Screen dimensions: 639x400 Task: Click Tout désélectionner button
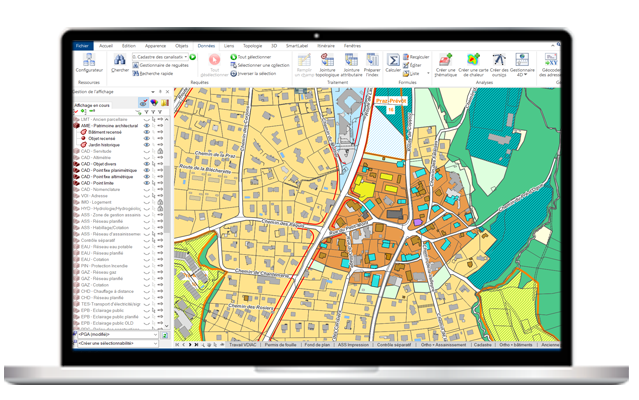point(214,65)
